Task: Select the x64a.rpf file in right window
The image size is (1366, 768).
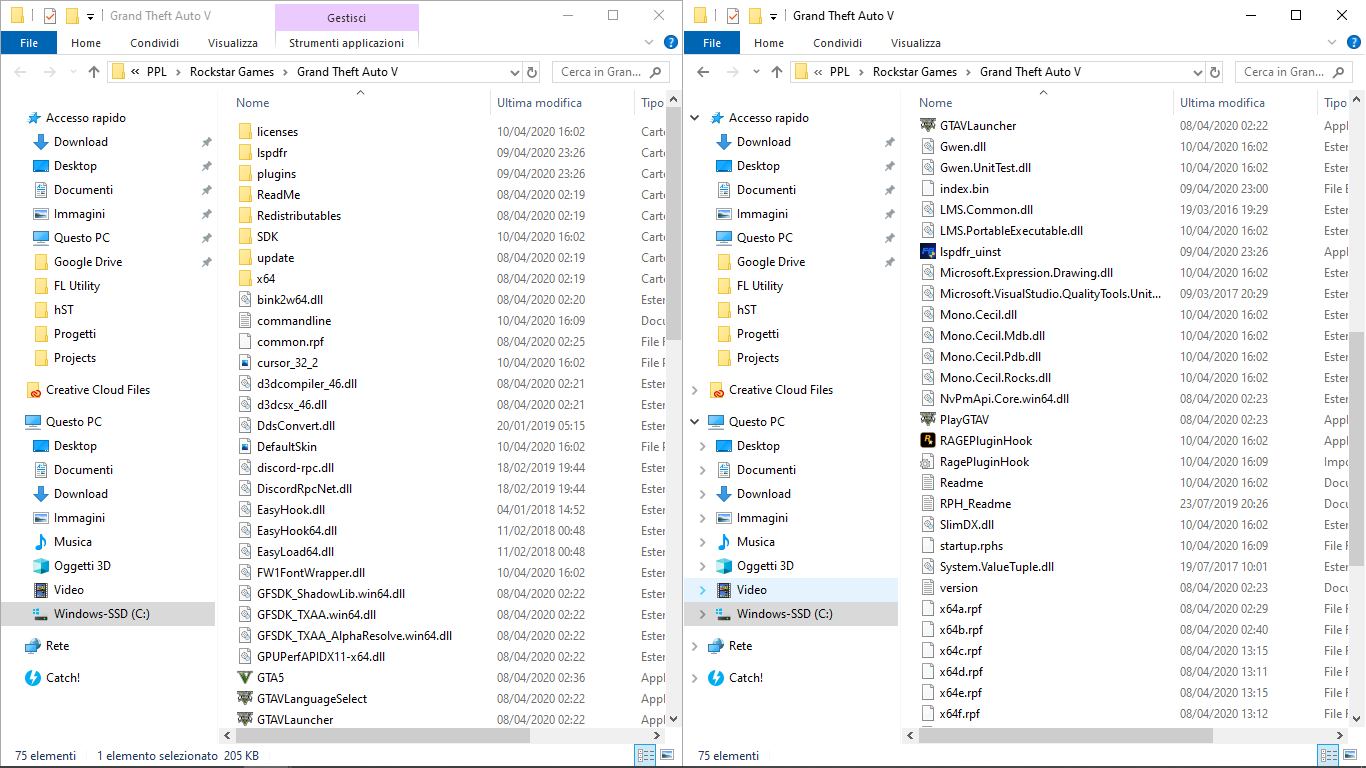Action: [x=960, y=609]
